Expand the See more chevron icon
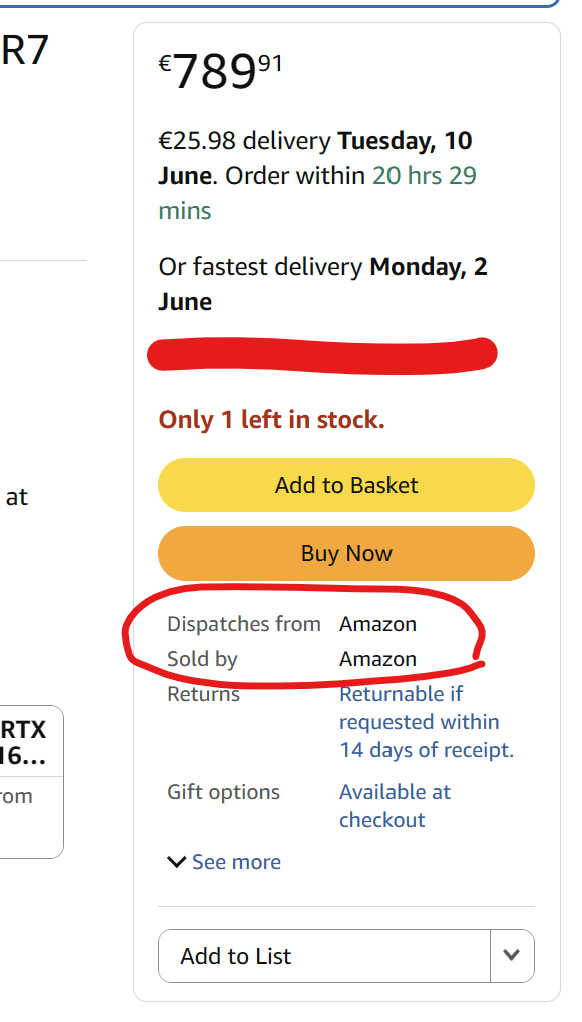Screen dimensions: 582x1022 pos(177,862)
